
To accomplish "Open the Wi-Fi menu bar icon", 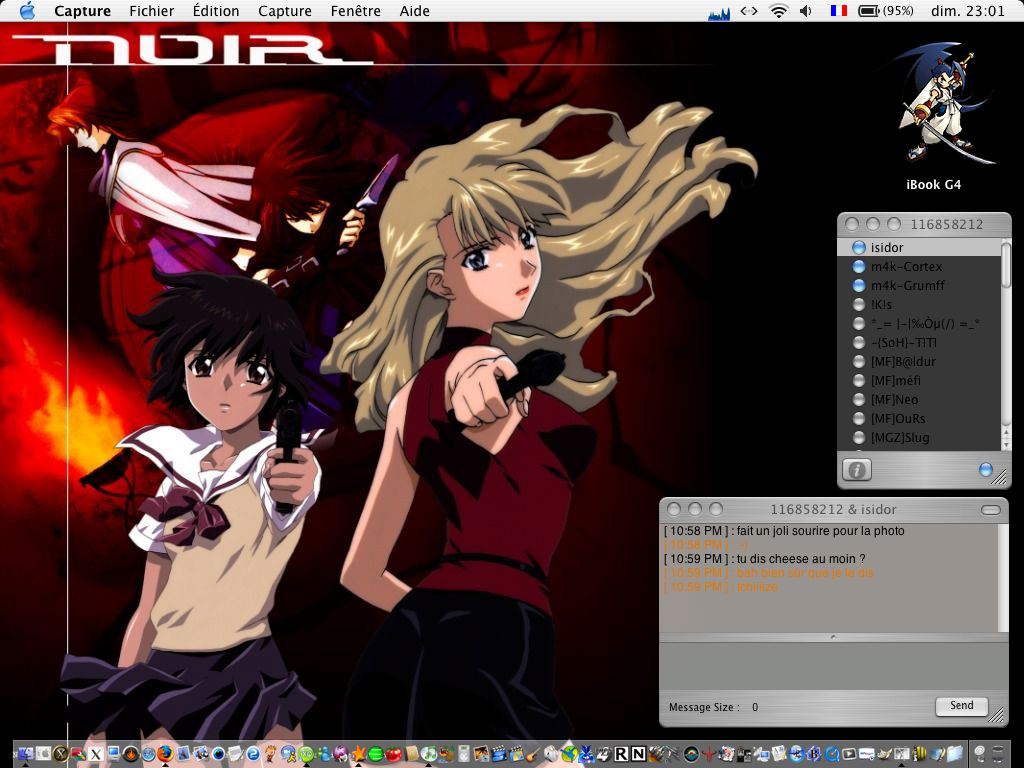I will 778,10.
